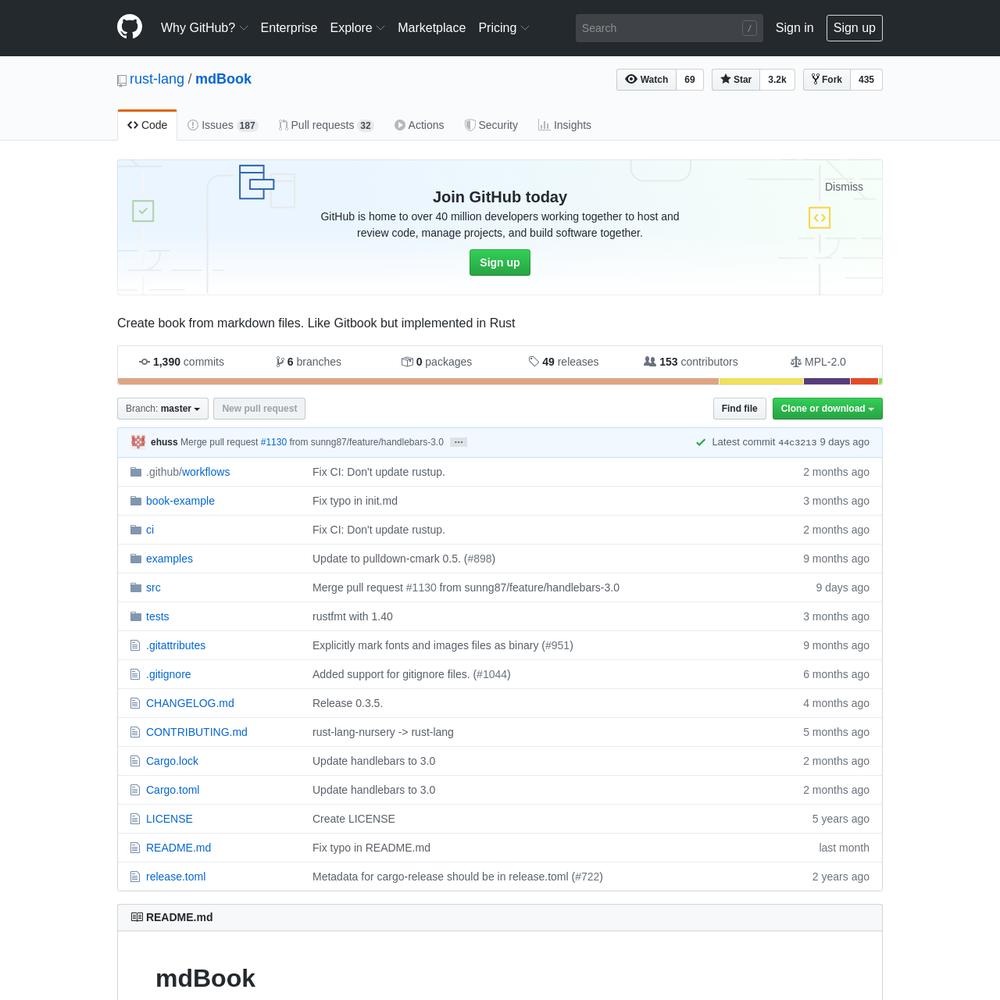Viewport: 1000px width, 1000px height.
Task: Click the green banner Sign up button
Action: coord(499,263)
